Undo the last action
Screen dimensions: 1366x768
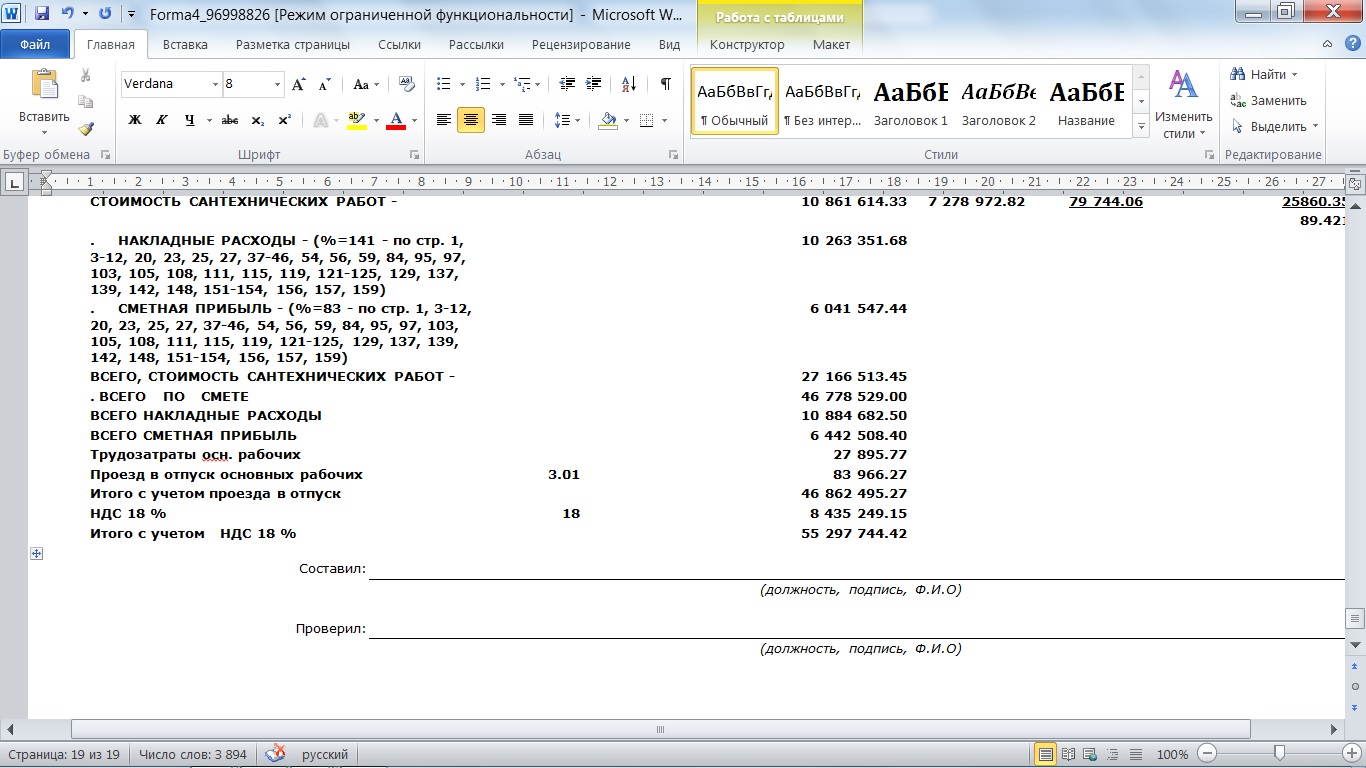click(68, 14)
